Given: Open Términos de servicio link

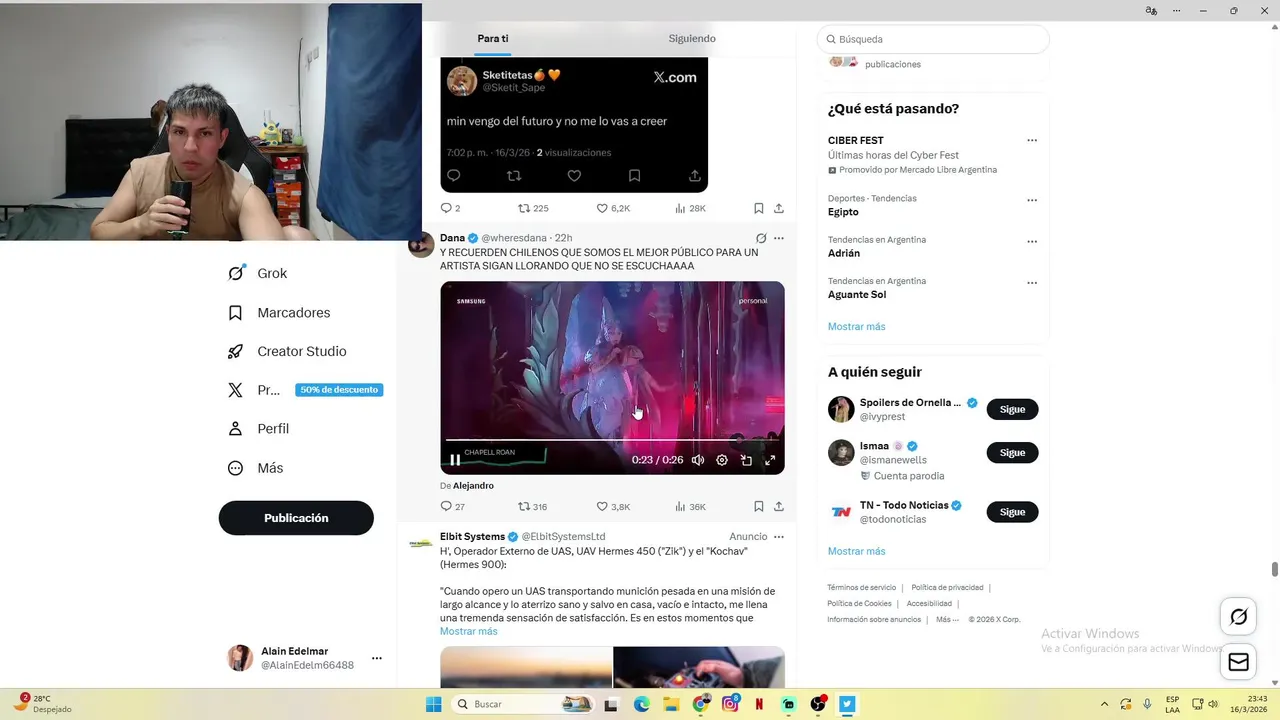Looking at the screenshot, I should [x=861, y=588].
